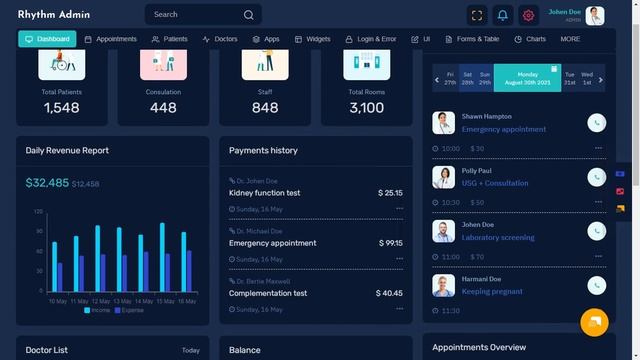Click Staff card illustration
Screen dimensions: 640x360
click(x=265, y=64)
